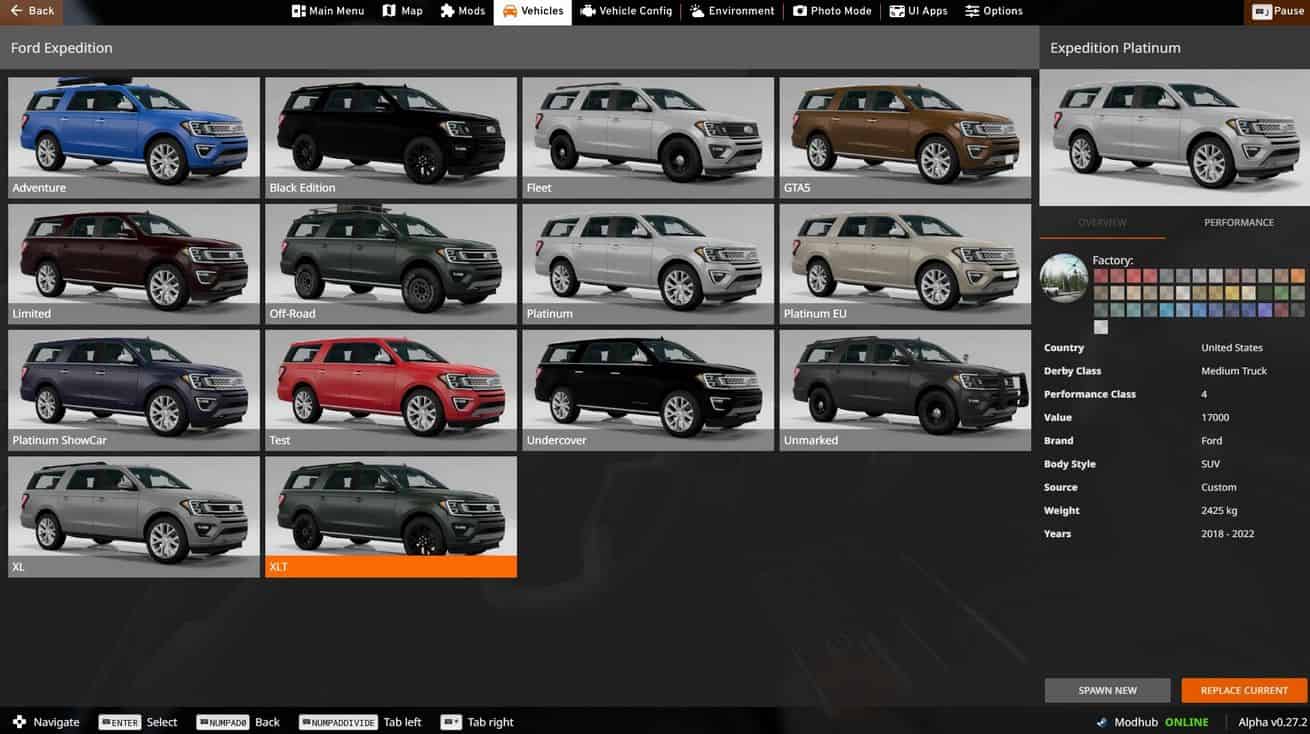Image resolution: width=1310 pixels, height=734 pixels.
Task: Click the Modhub status icon
Action: tap(1102, 722)
